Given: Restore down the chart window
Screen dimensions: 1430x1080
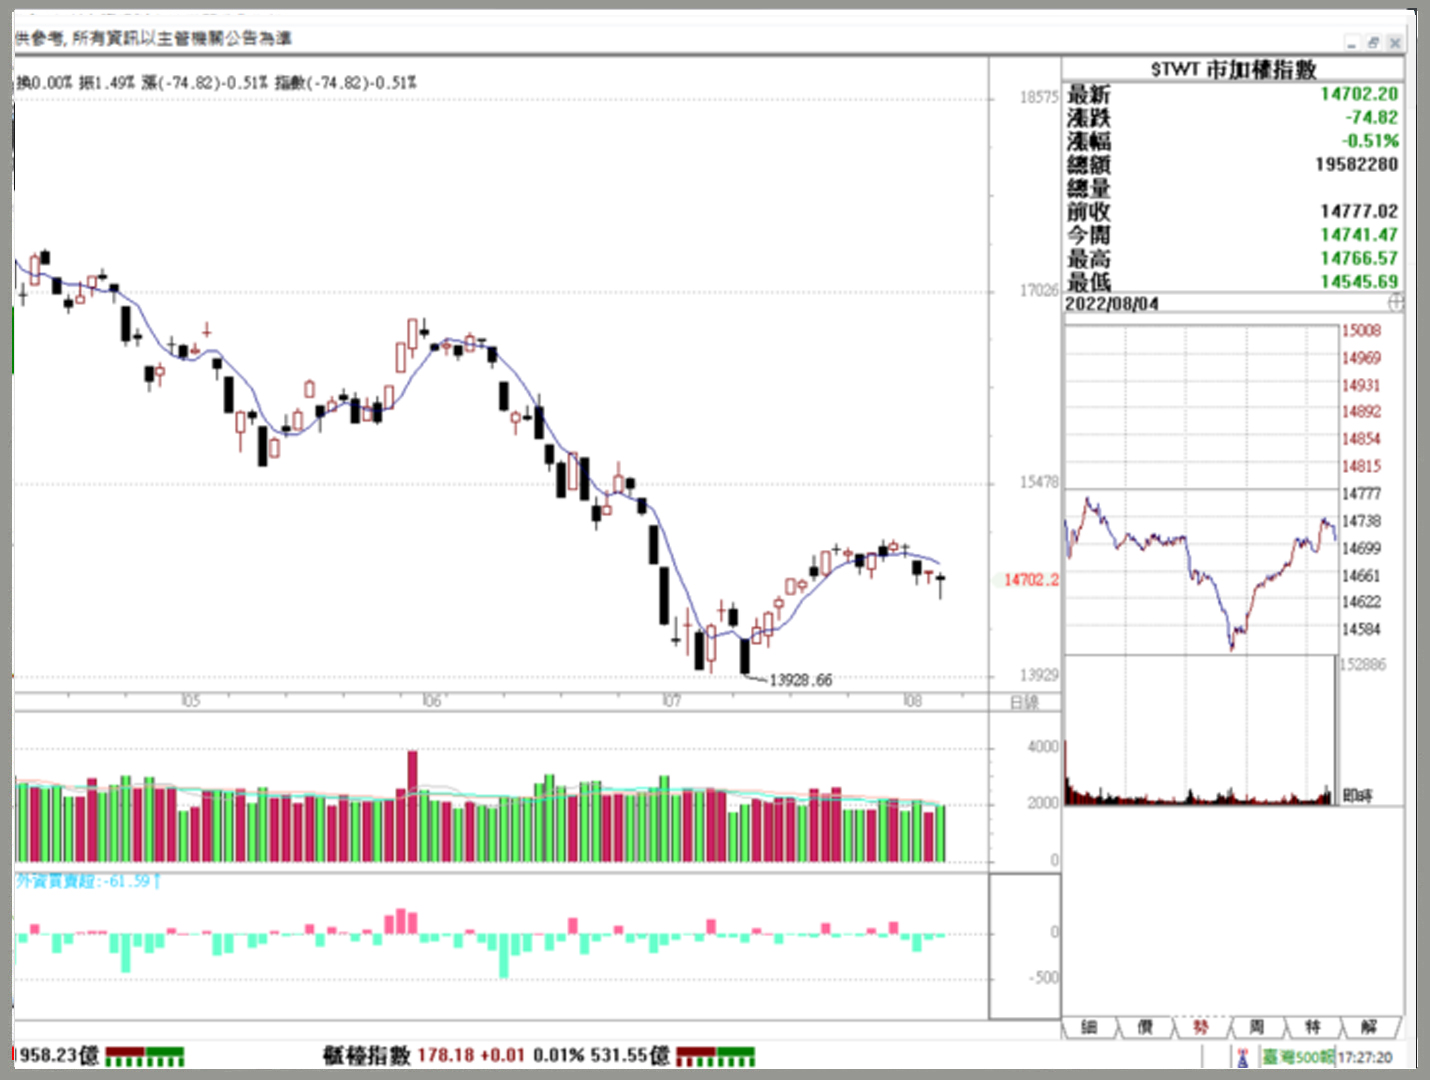Looking at the screenshot, I should [1373, 43].
